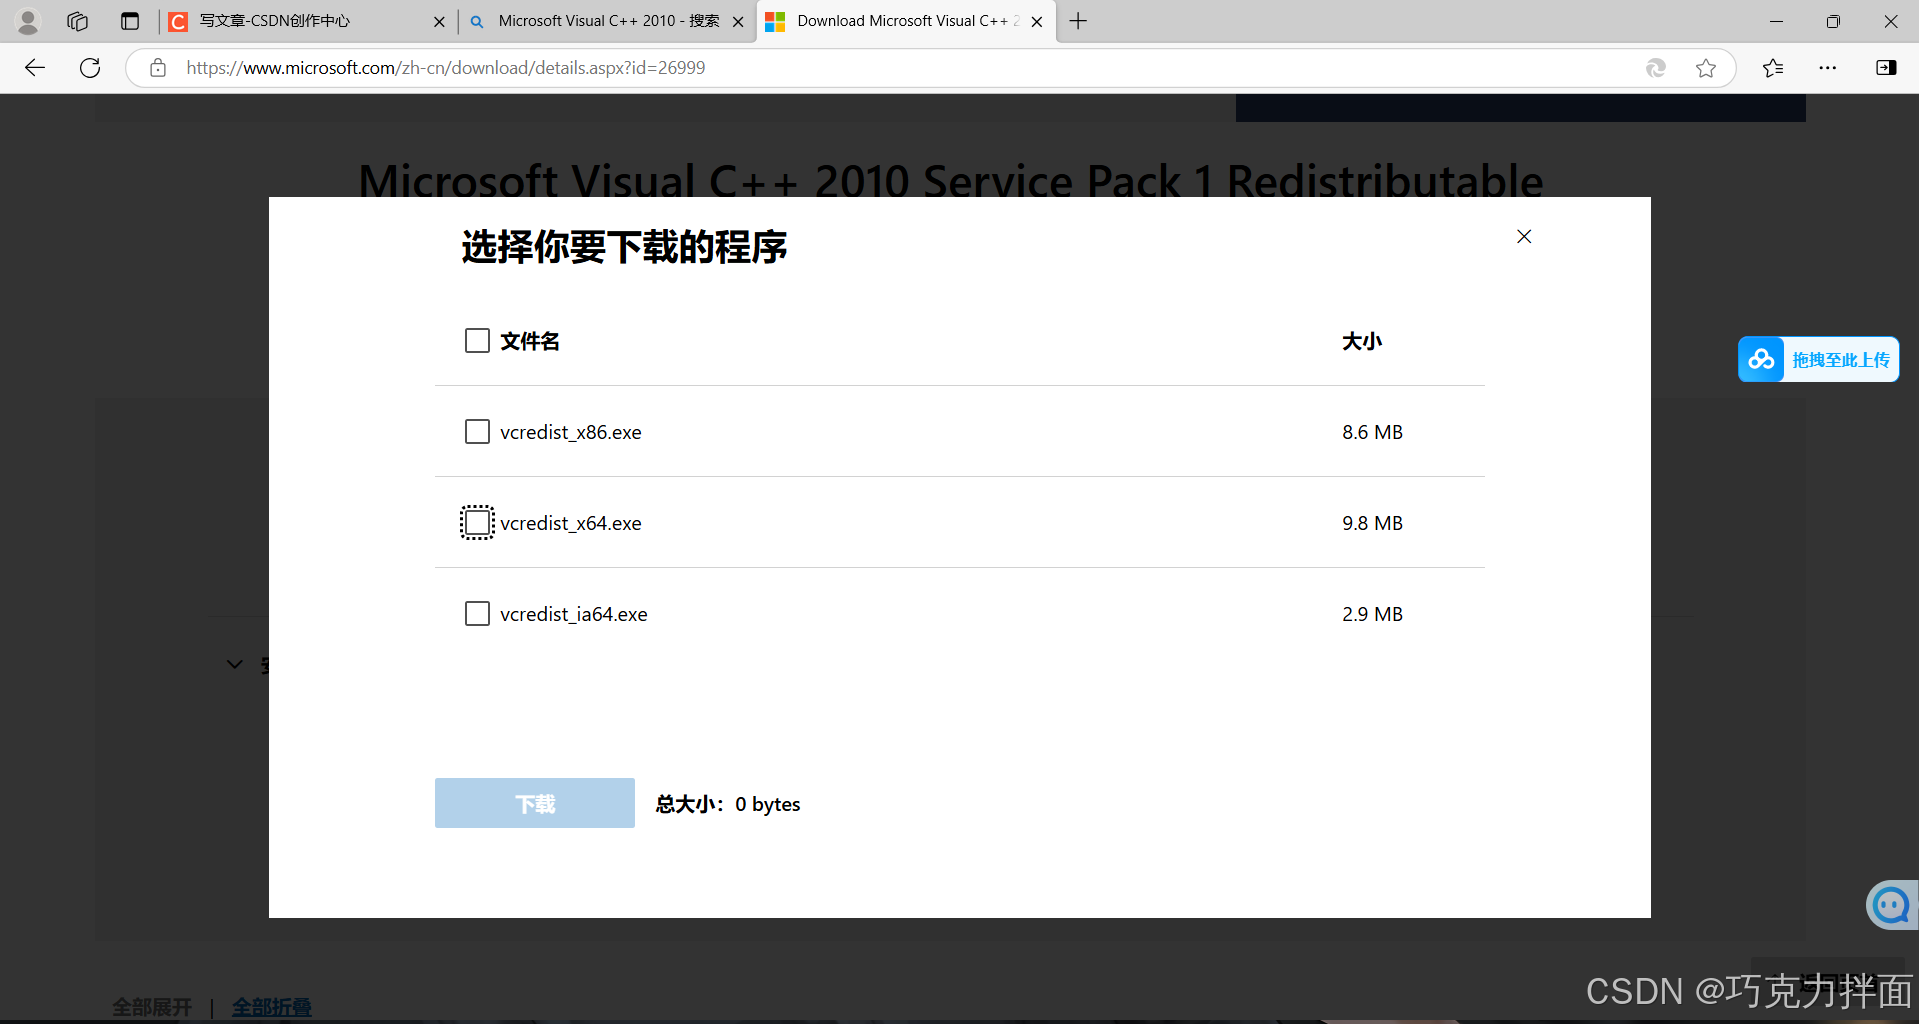Viewport: 1919px width, 1024px height.
Task: Check the vcredist_x86.exe checkbox
Action: point(477,432)
